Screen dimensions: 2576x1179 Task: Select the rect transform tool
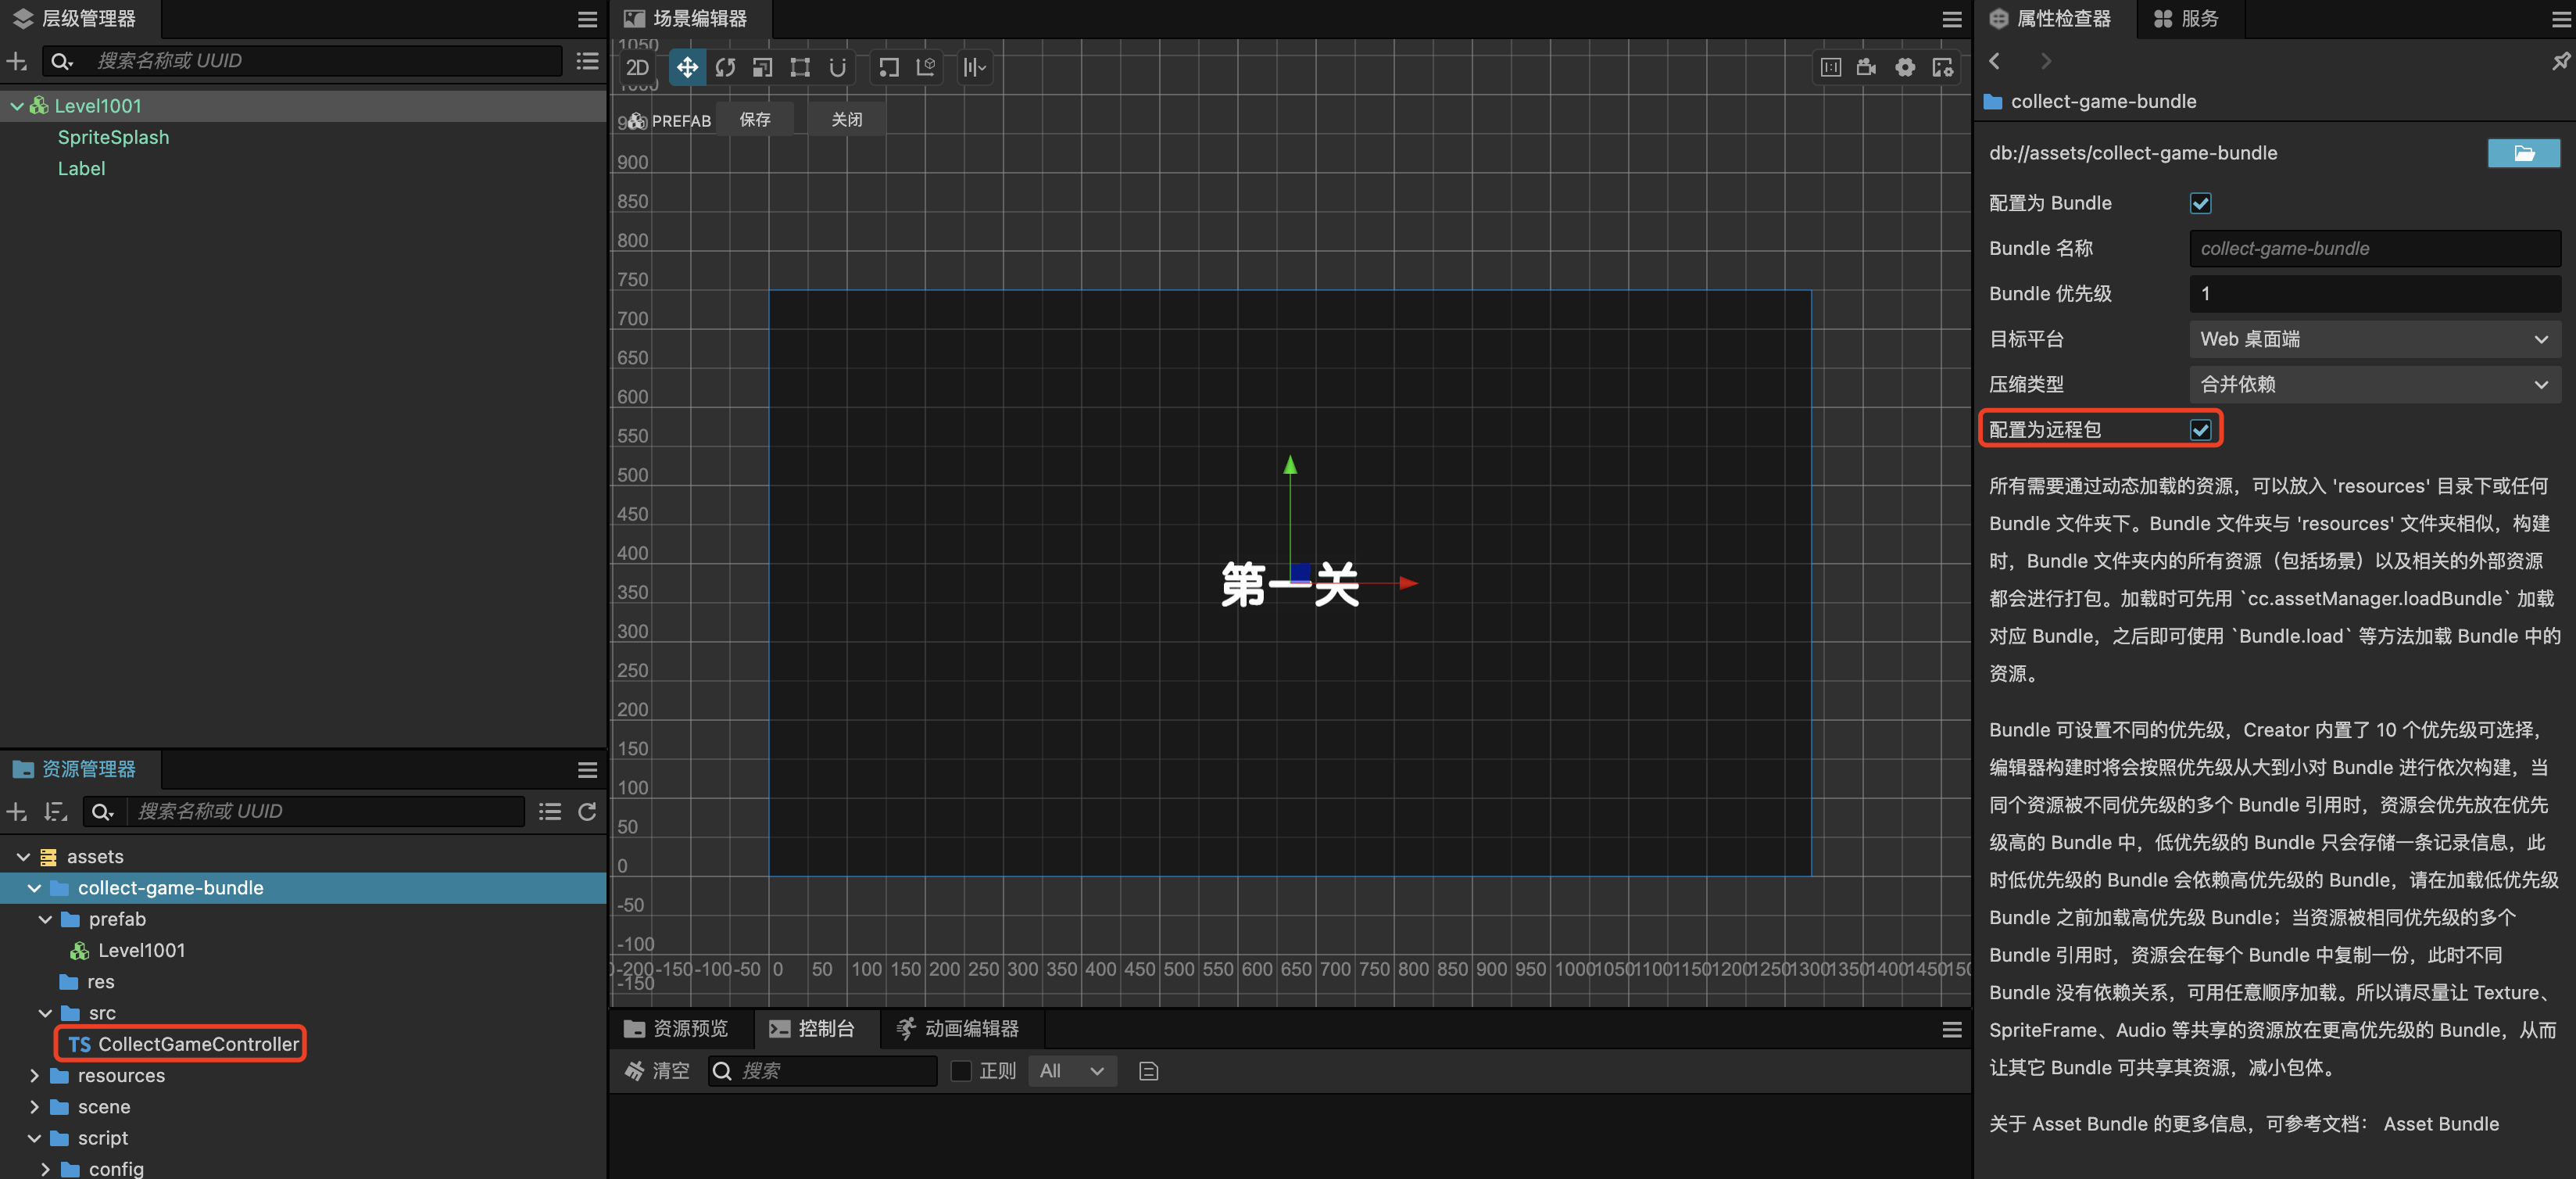click(x=800, y=67)
